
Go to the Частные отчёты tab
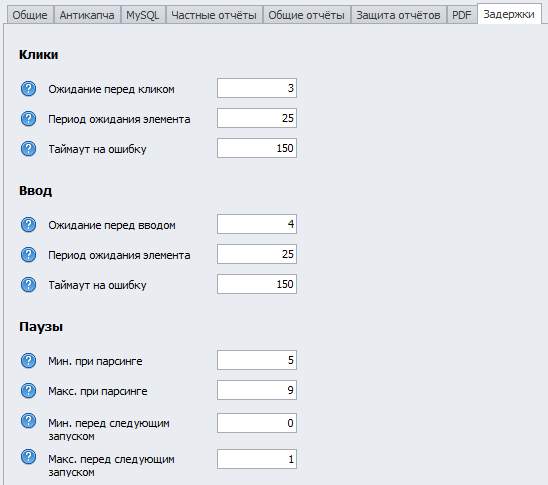(214, 15)
